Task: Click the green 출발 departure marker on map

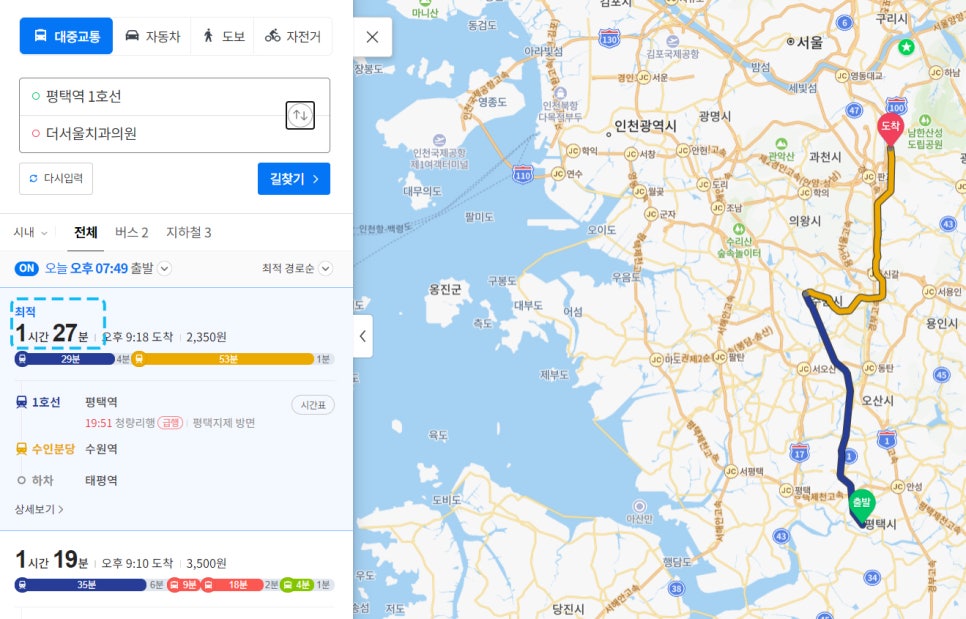Action: coord(861,502)
